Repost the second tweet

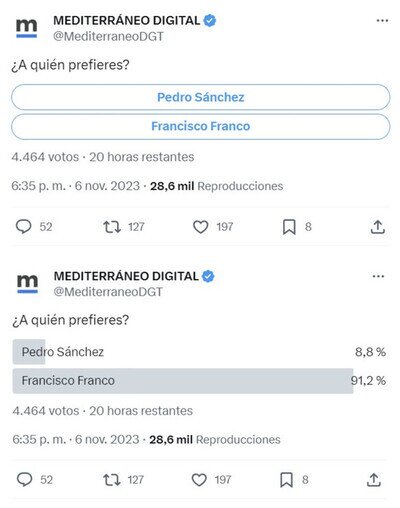click(112, 480)
